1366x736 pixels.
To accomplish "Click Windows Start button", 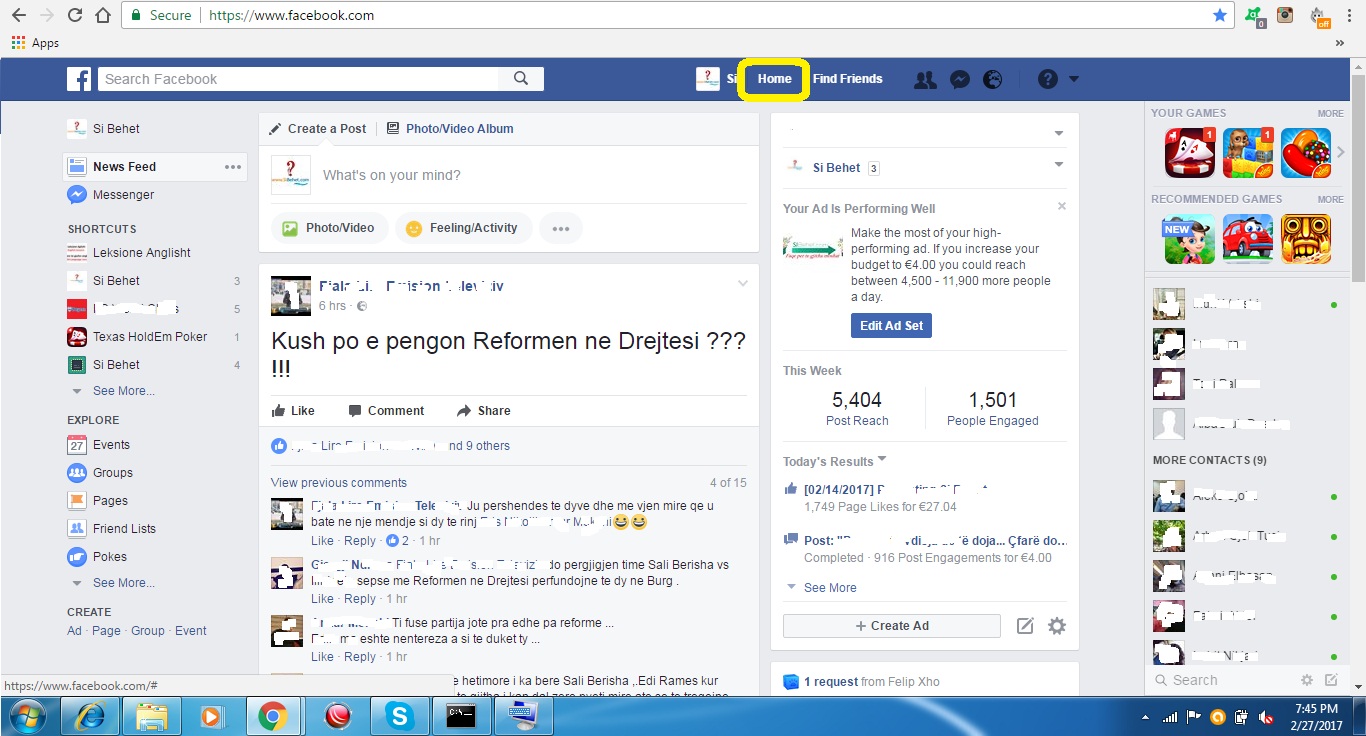I will point(26,716).
